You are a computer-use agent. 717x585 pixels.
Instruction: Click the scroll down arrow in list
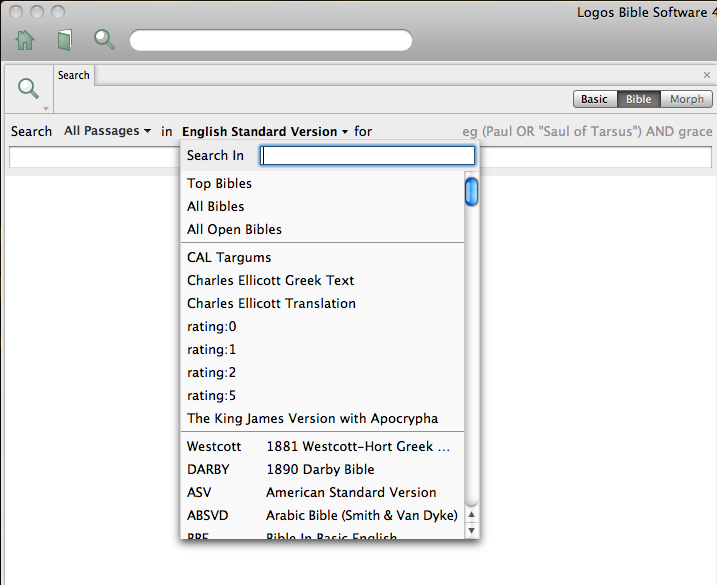471,531
